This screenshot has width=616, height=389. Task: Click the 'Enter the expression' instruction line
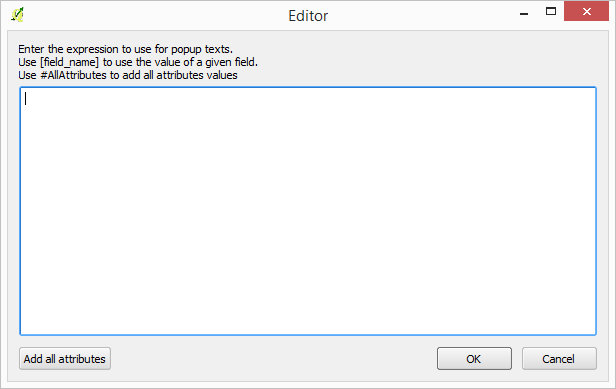pyautogui.click(x=125, y=49)
